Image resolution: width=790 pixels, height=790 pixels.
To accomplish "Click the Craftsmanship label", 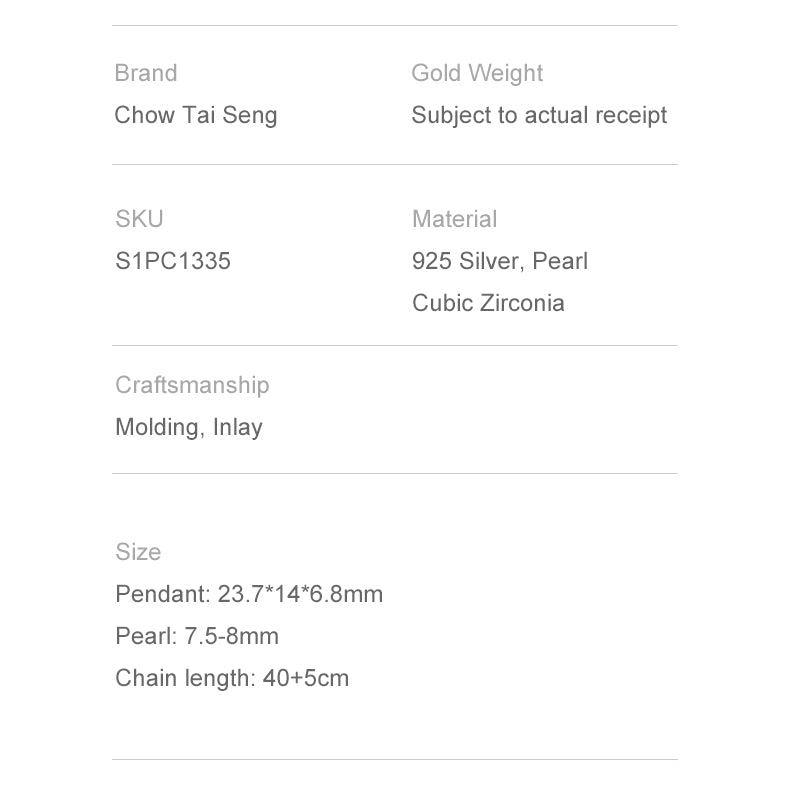I will (192, 385).
